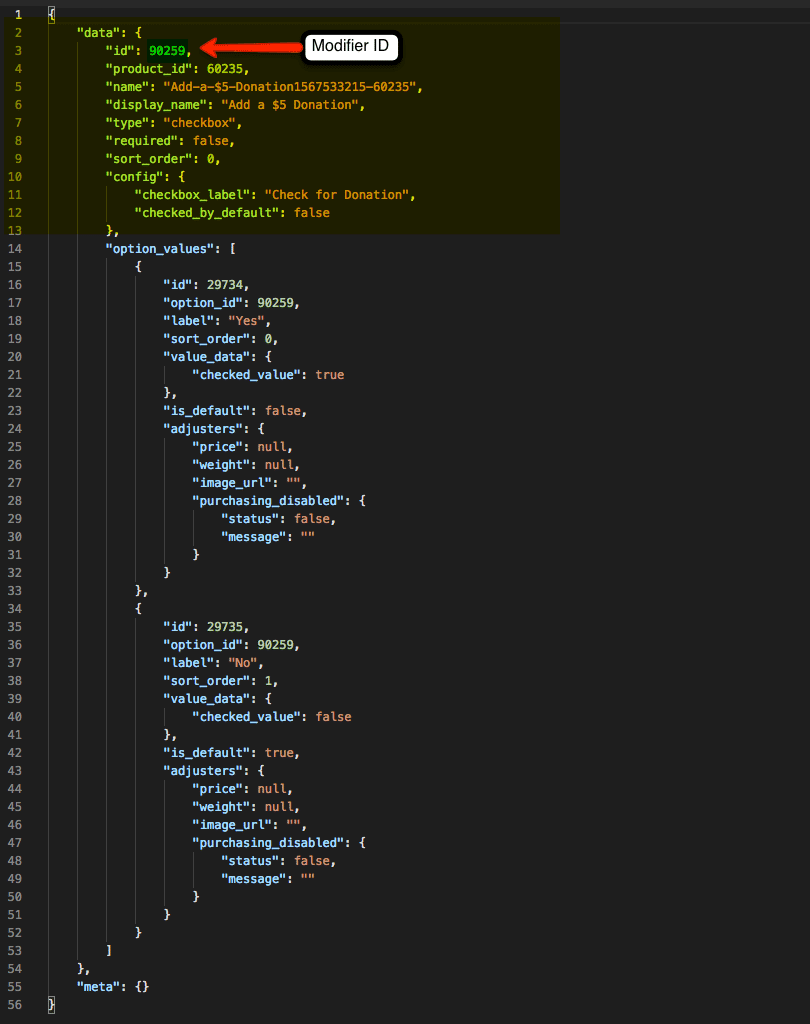Select the option value id 29734
Image resolution: width=810 pixels, height=1024 pixels.
[225, 285]
